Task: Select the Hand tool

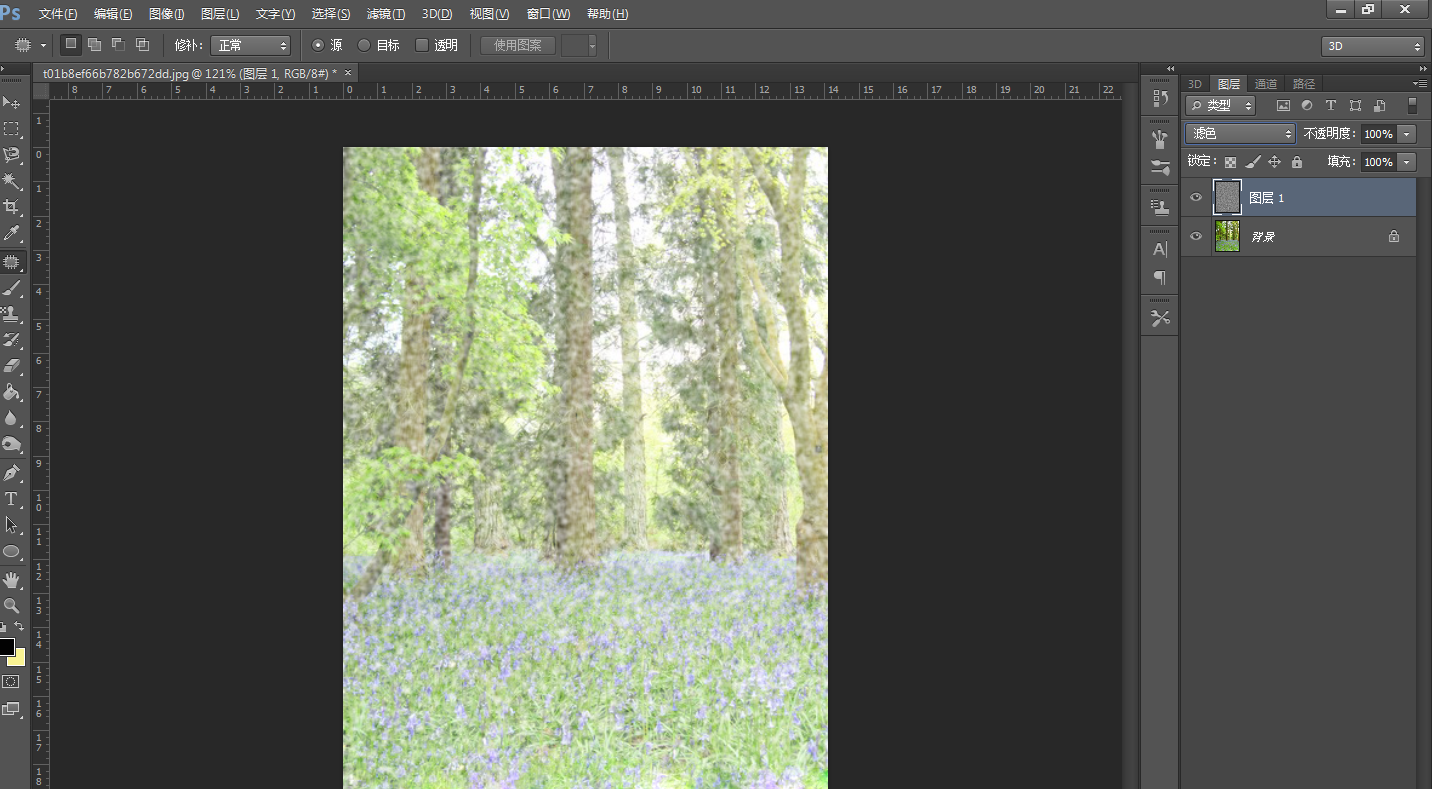Action: [12, 579]
